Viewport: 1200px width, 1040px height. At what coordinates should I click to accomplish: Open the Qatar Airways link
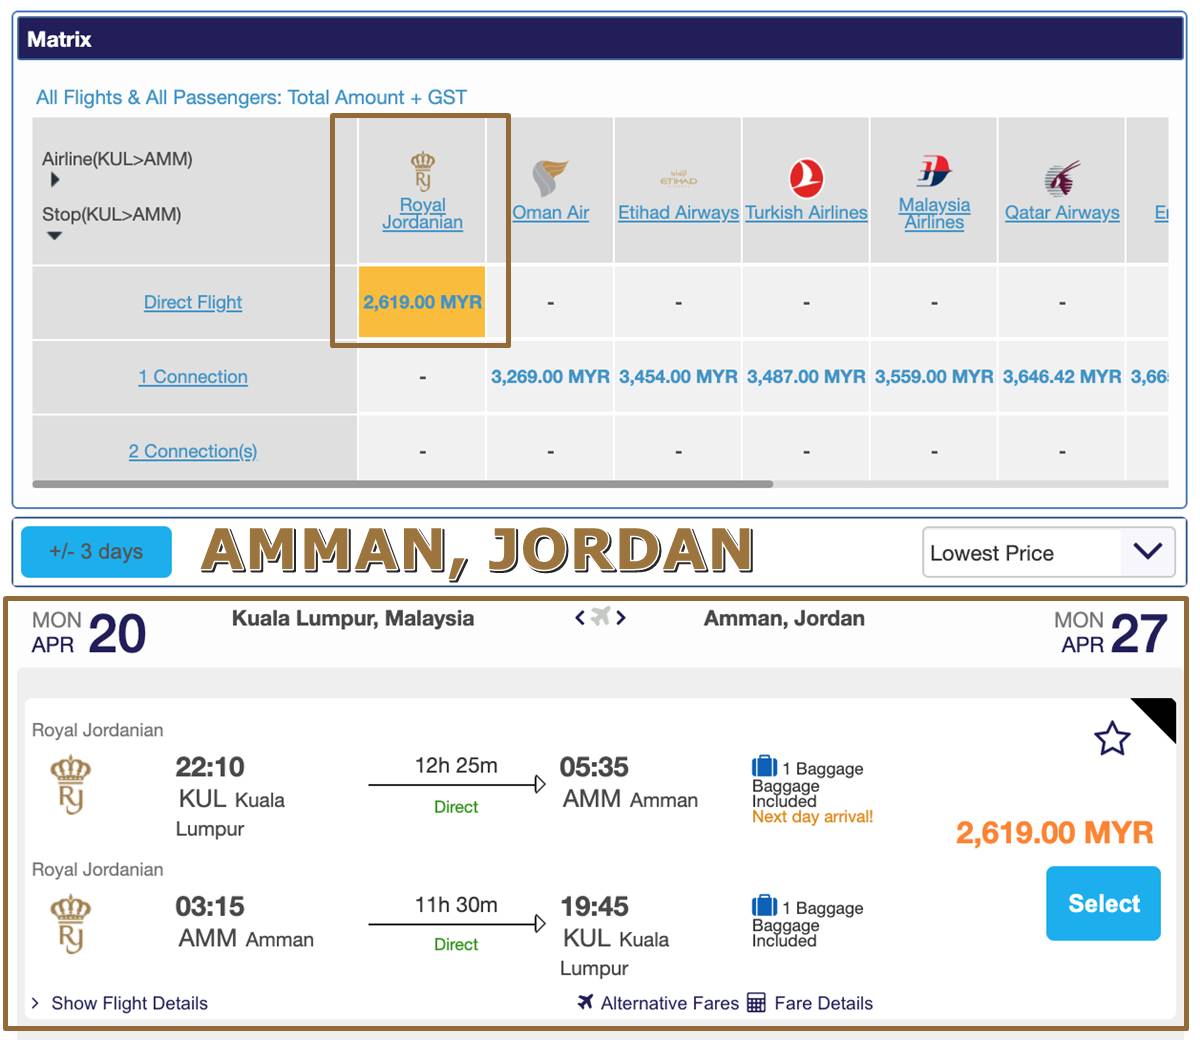(1062, 213)
